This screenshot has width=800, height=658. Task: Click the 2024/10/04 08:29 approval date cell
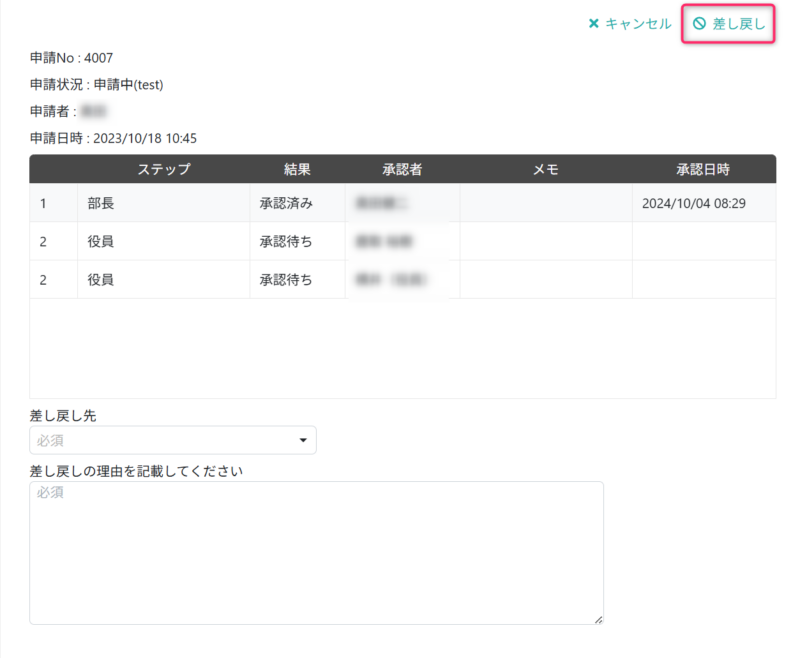[704, 203]
